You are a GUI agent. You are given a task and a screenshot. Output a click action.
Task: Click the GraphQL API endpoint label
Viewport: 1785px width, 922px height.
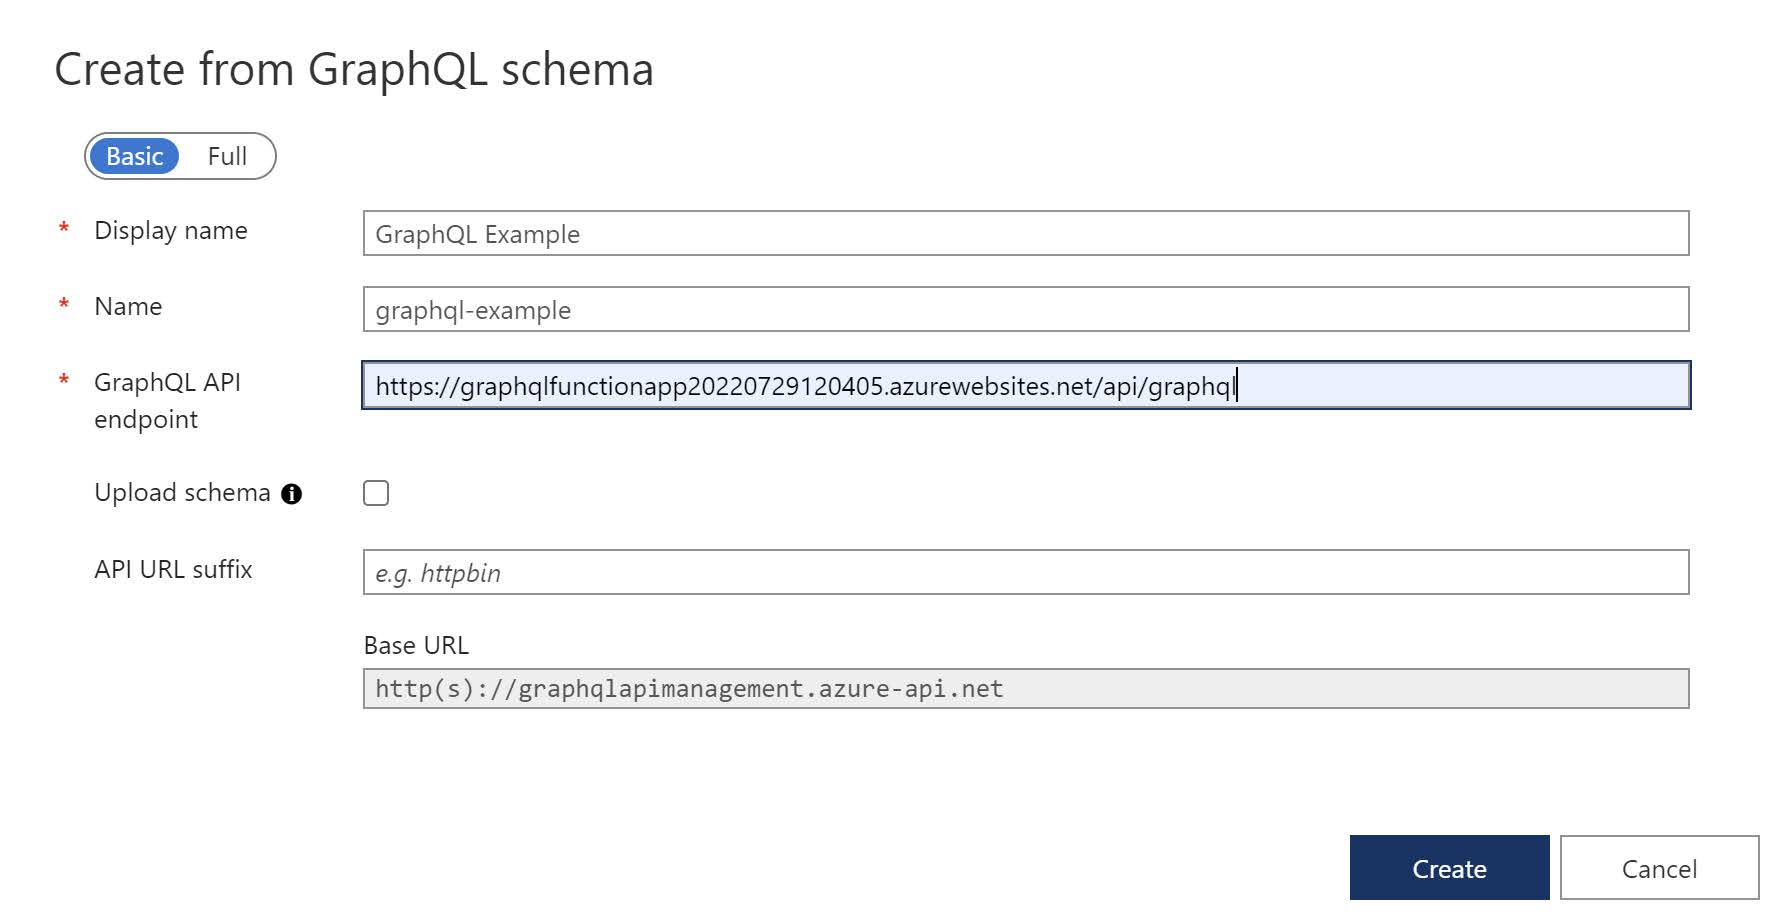tap(167, 400)
